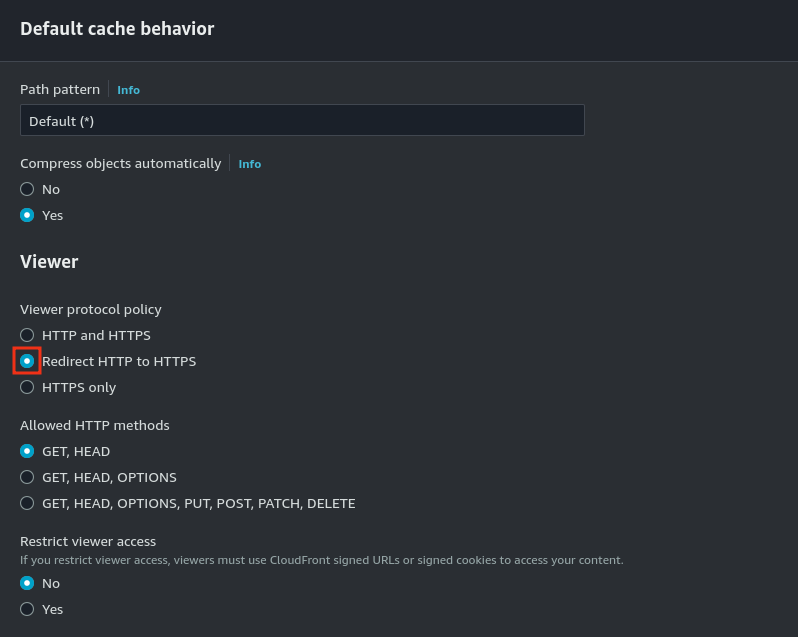Select HTTPS only protocol policy
Viewport: 798px width, 637px height.
pos(27,387)
